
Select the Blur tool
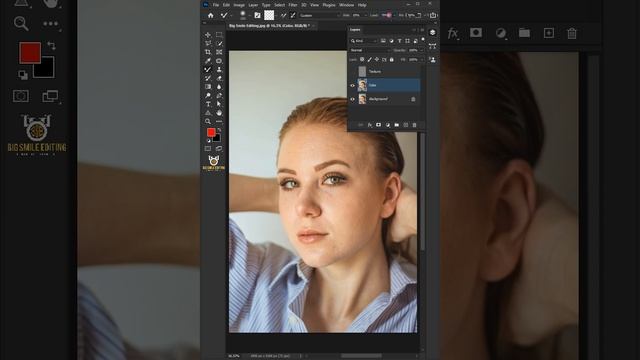point(219,87)
